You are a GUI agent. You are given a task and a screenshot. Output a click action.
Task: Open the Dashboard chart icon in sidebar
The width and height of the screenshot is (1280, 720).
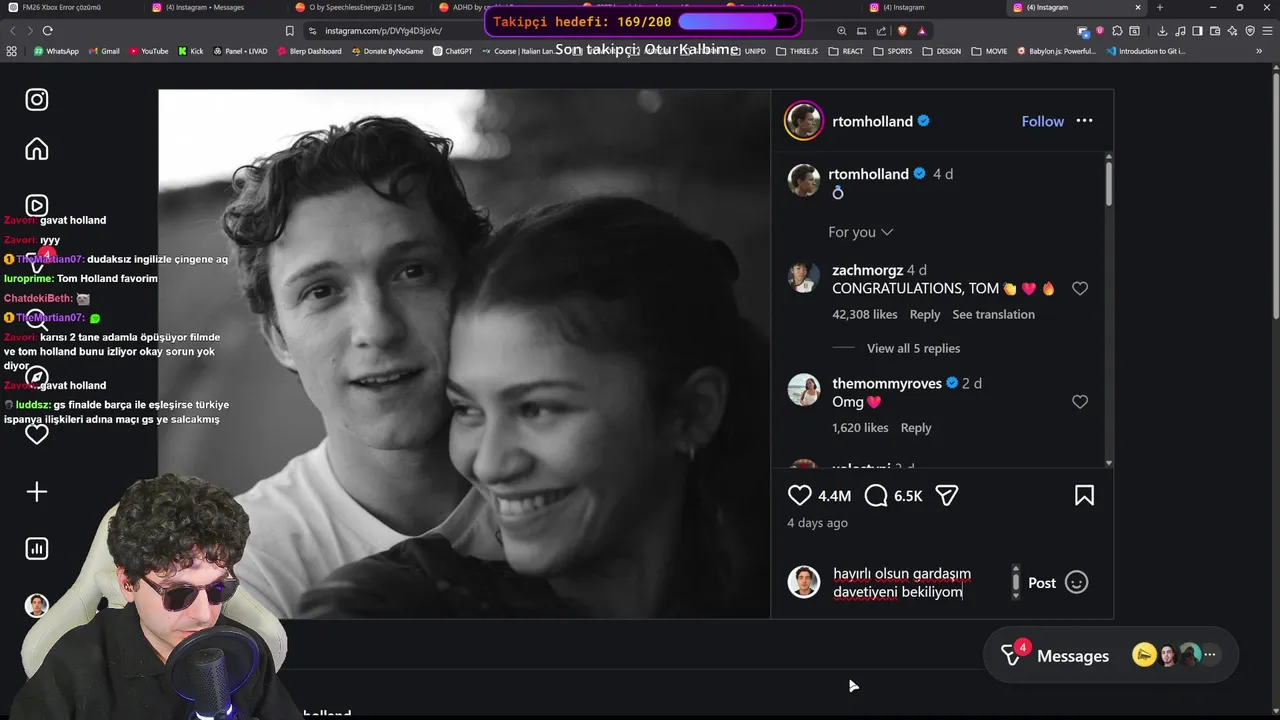tap(37, 548)
